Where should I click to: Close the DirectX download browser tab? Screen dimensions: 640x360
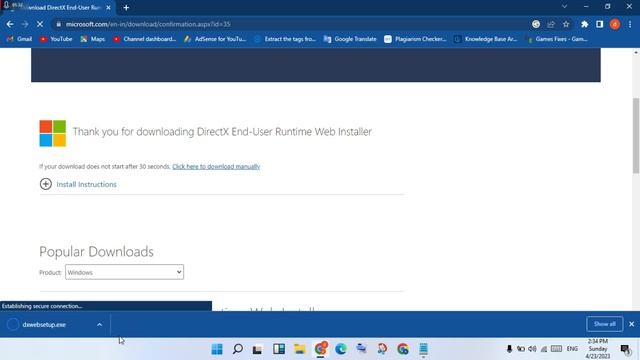(108, 8)
